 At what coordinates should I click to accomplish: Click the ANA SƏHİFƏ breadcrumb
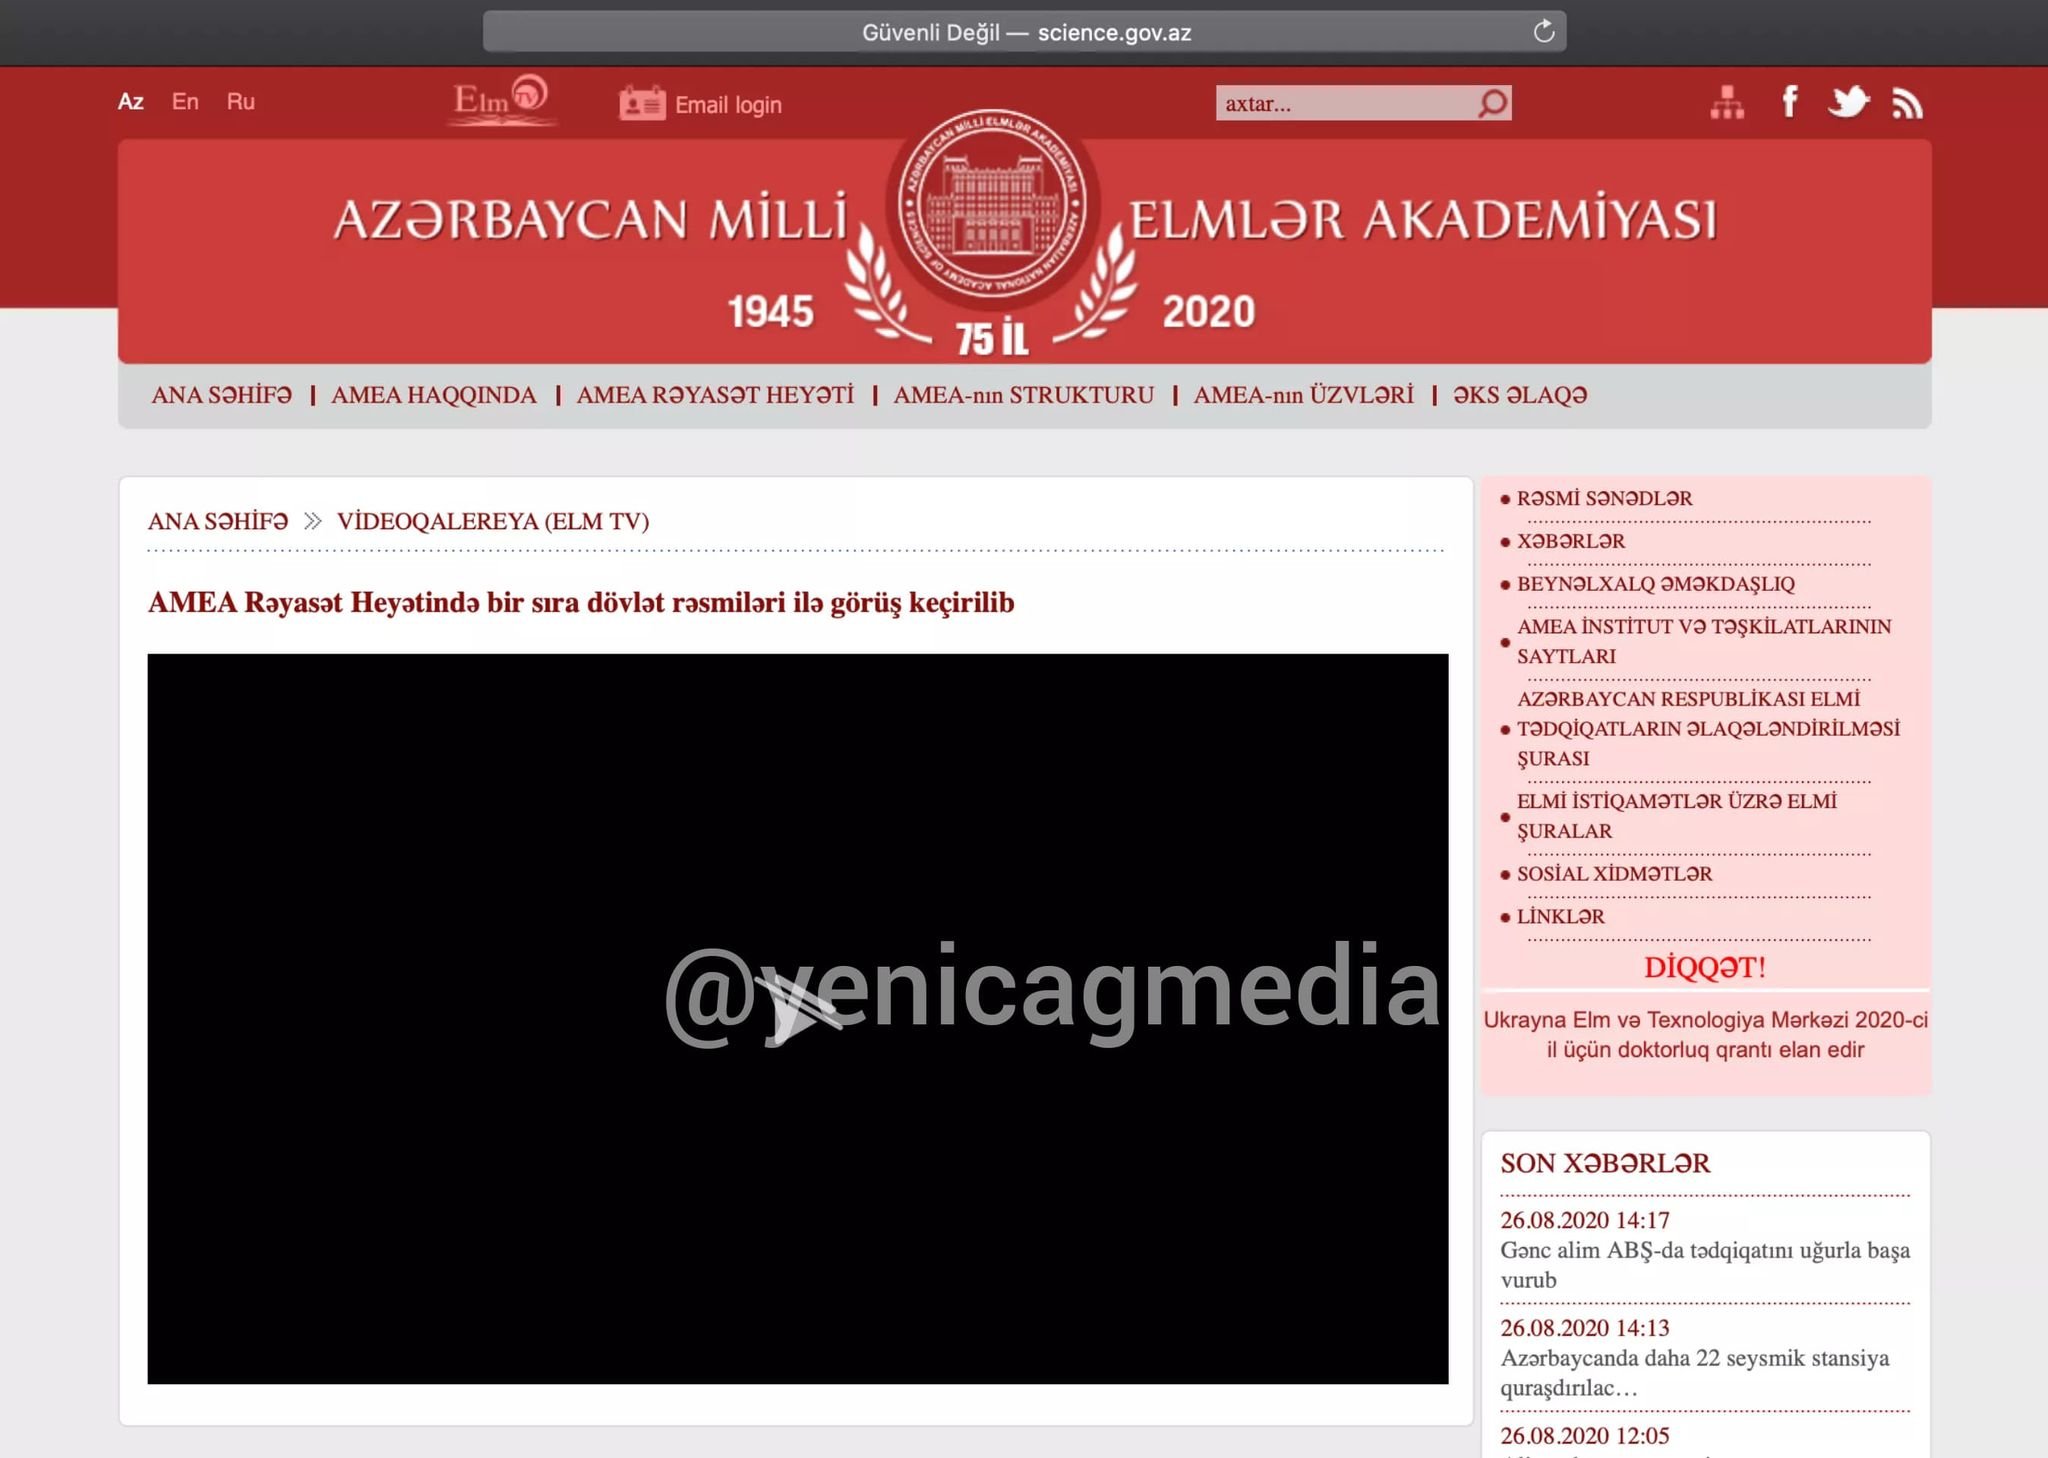(218, 521)
